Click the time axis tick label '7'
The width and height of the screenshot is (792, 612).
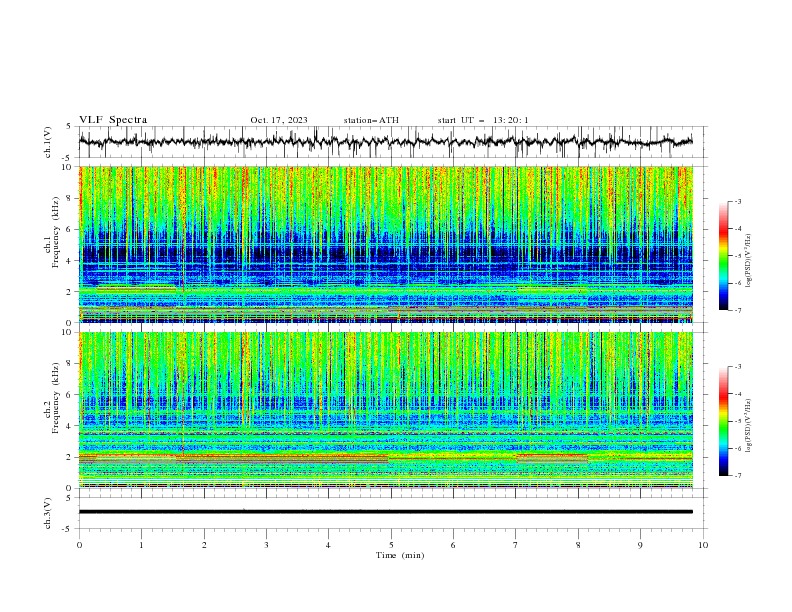pyautogui.click(x=516, y=545)
